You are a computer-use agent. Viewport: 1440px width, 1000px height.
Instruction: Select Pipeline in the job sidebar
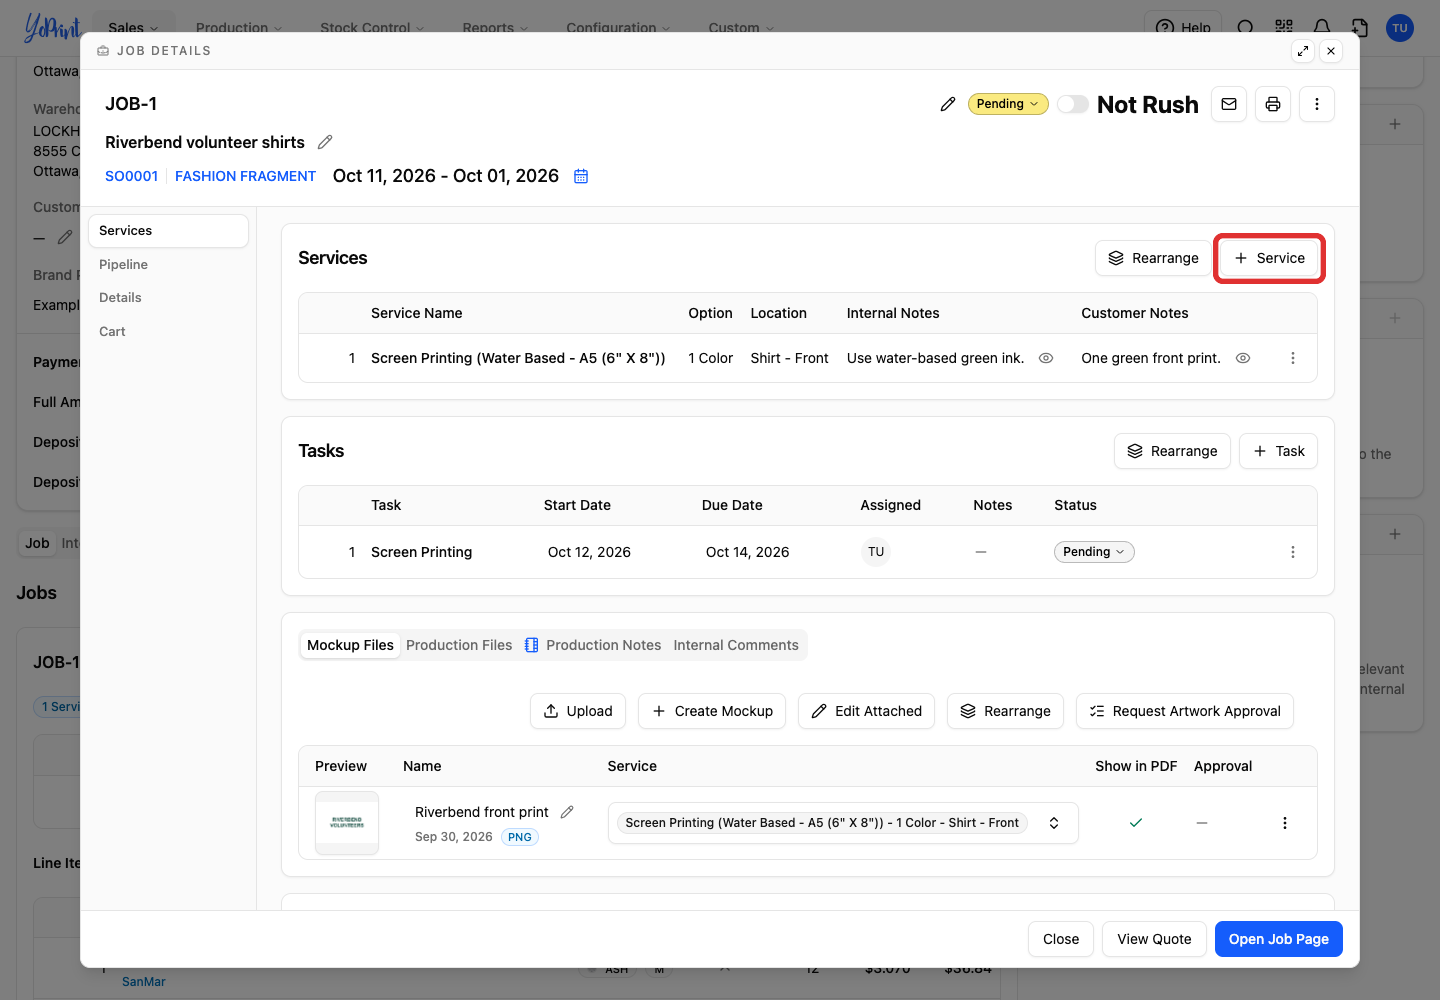[x=168, y=264]
